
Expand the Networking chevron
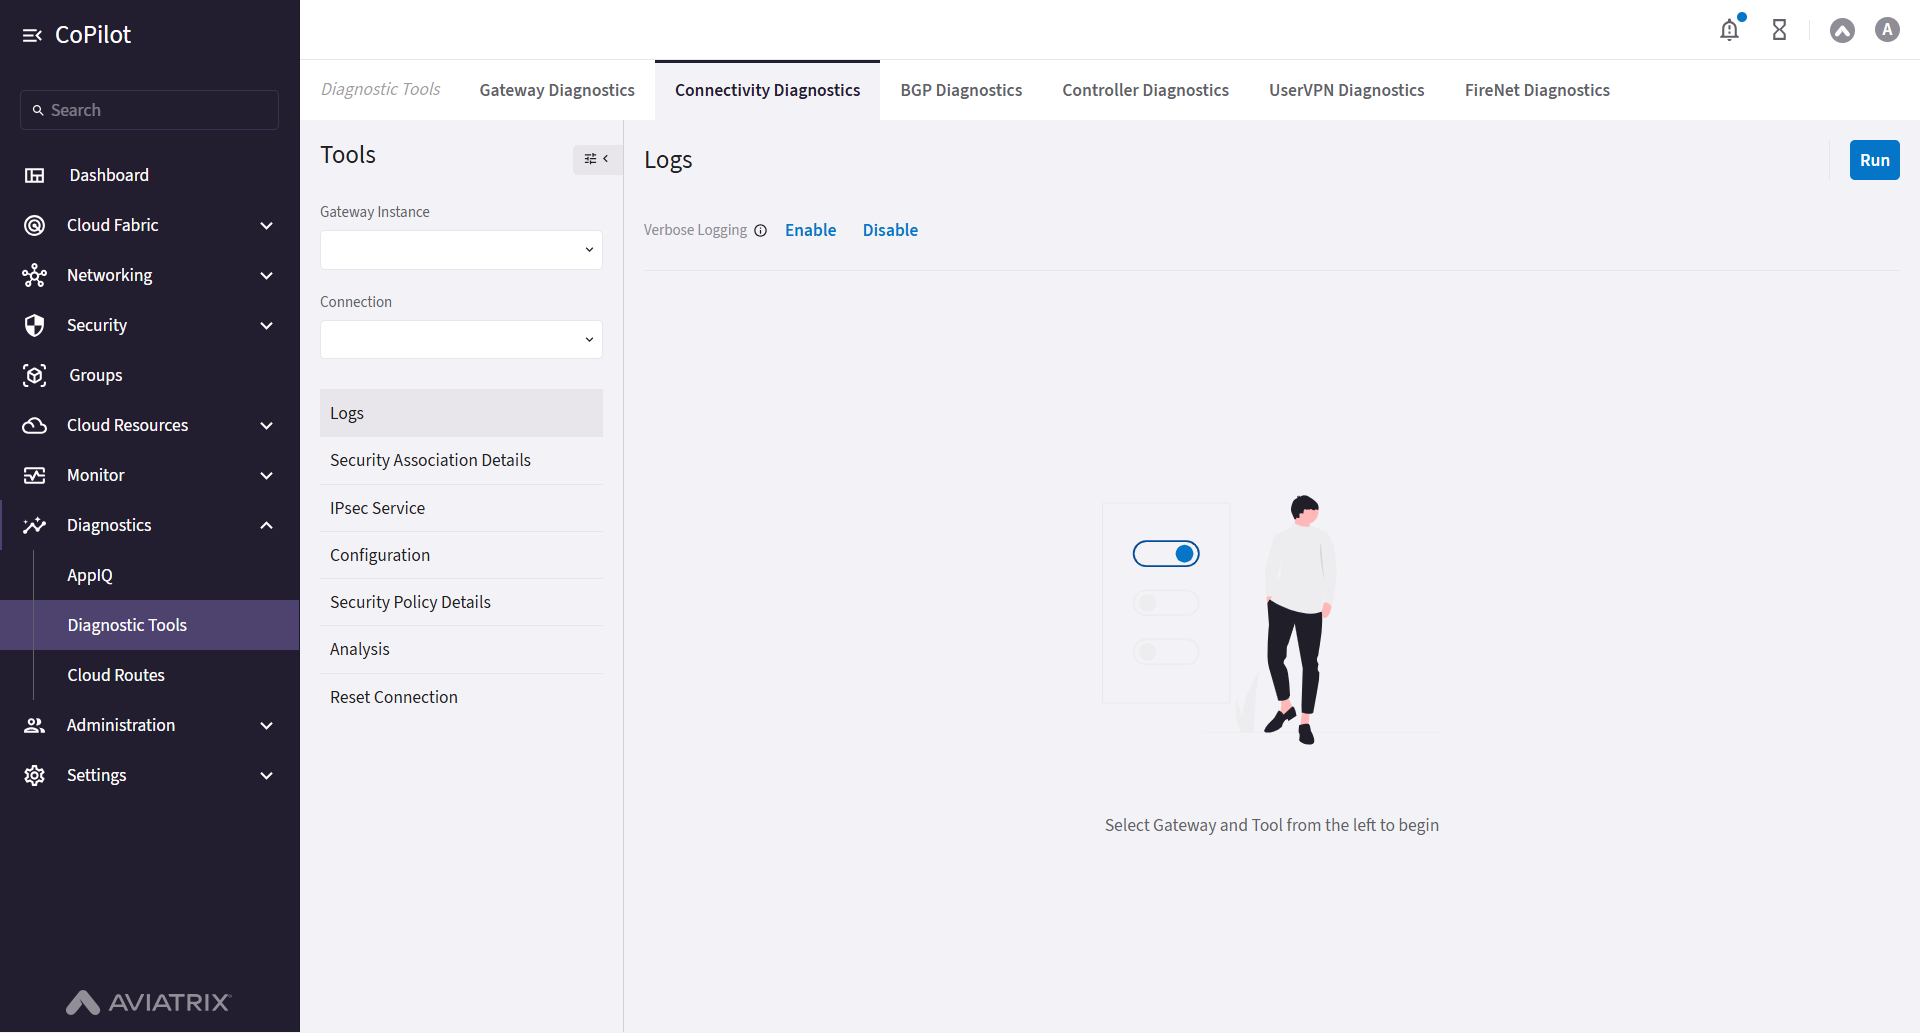(267, 275)
